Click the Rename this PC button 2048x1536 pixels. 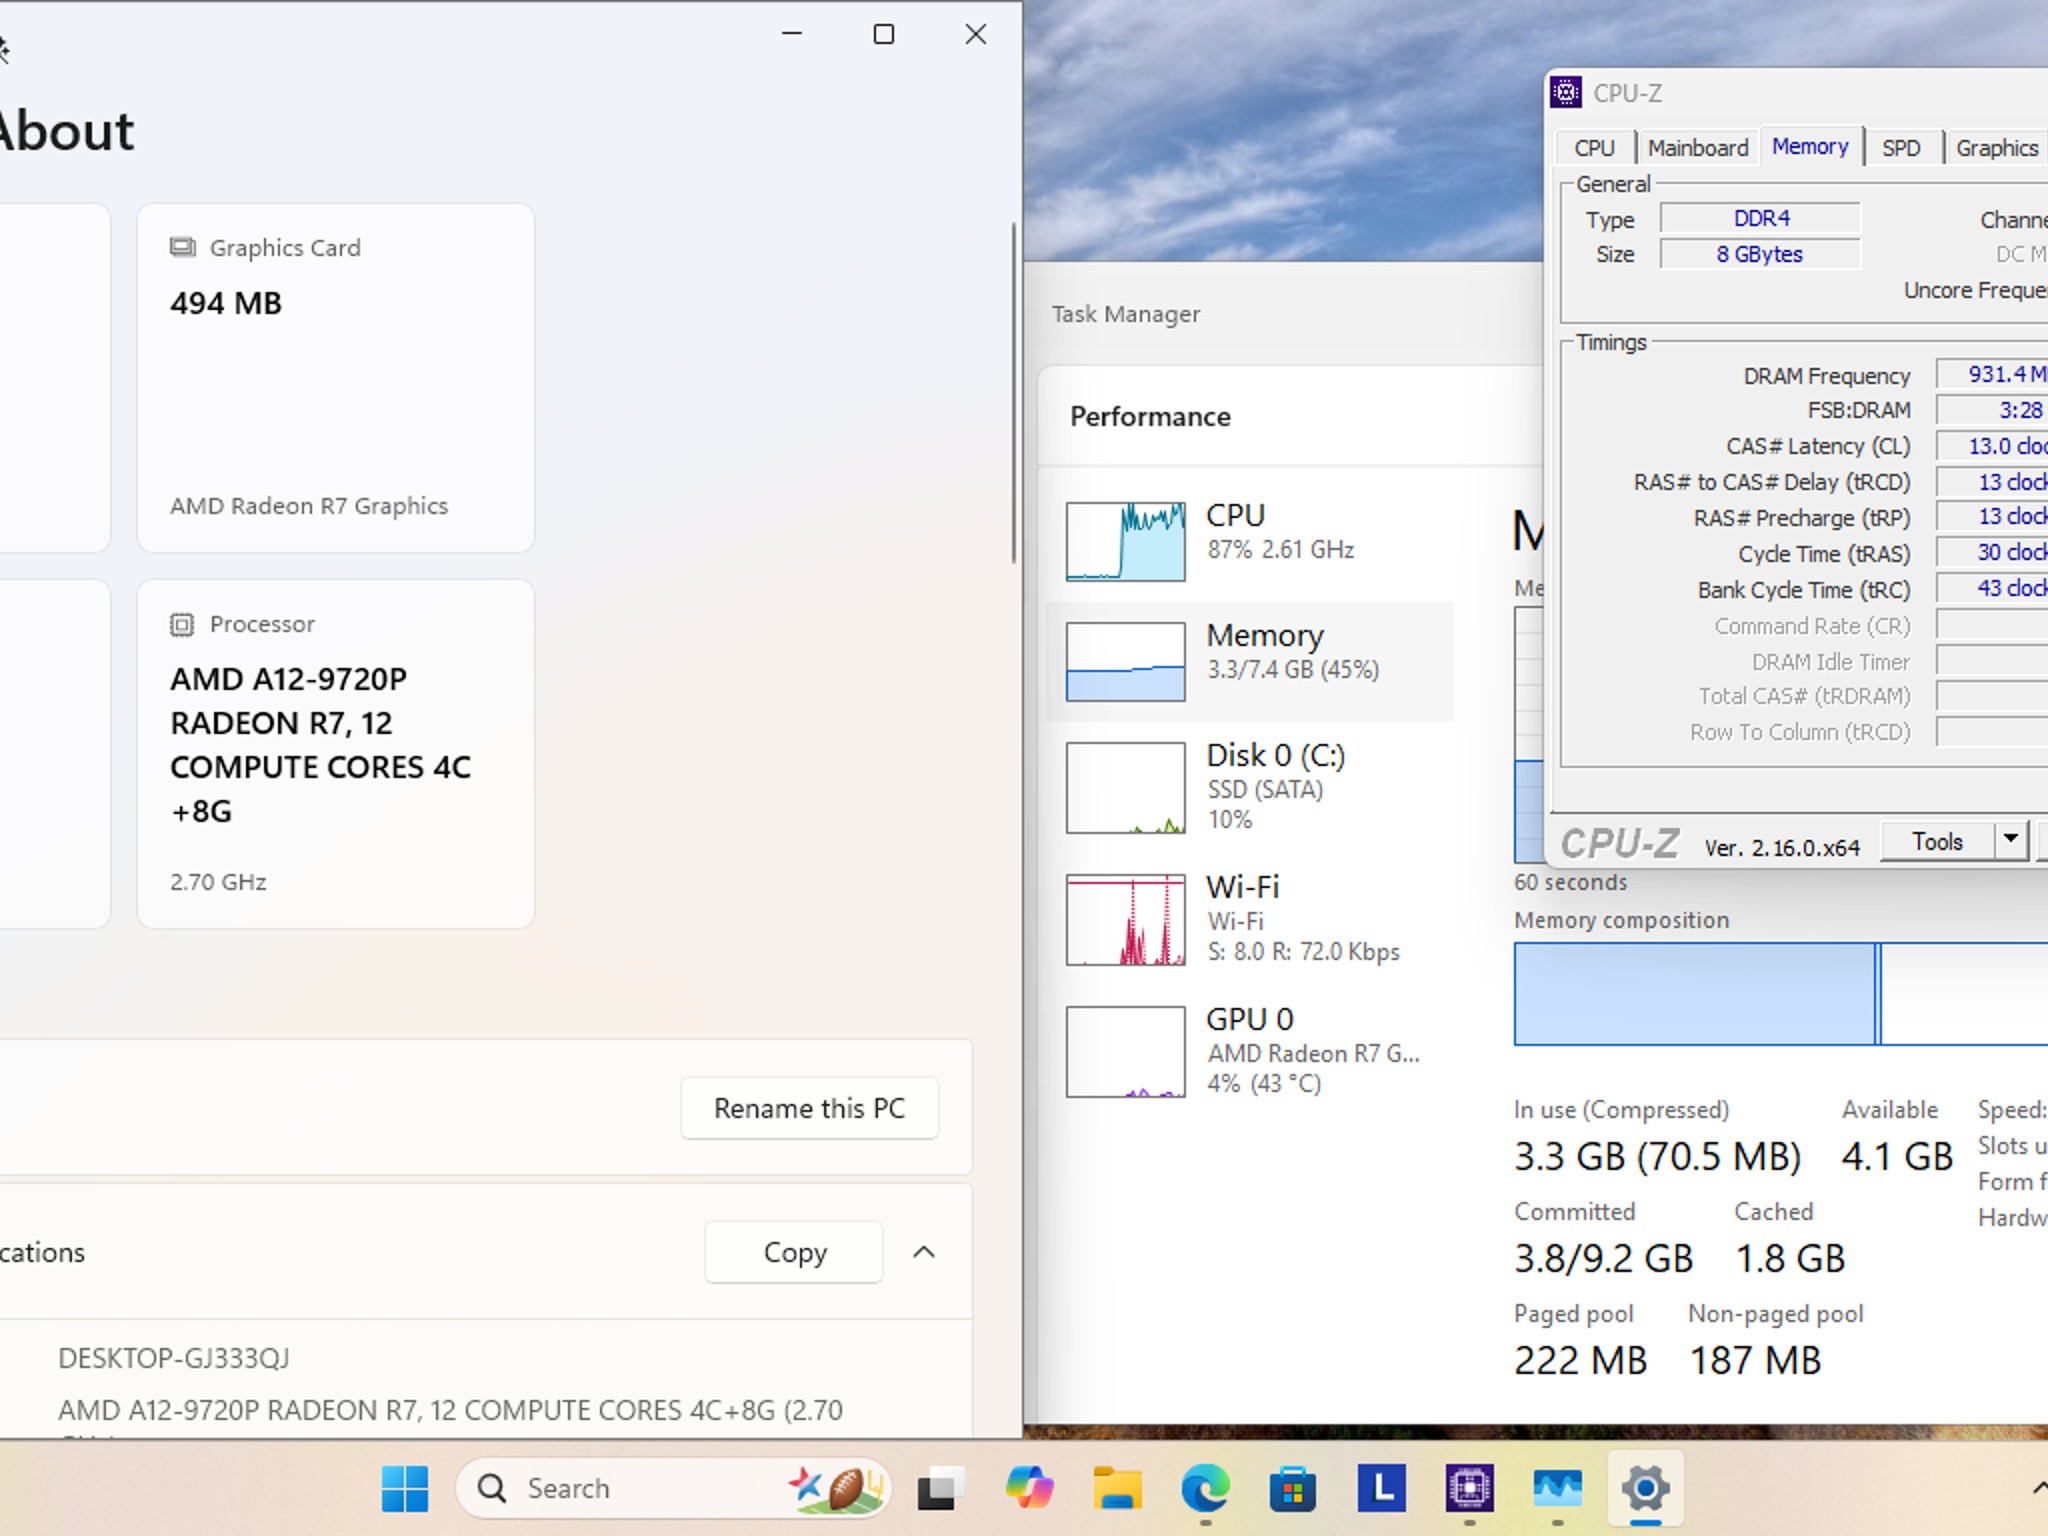click(809, 1108)
